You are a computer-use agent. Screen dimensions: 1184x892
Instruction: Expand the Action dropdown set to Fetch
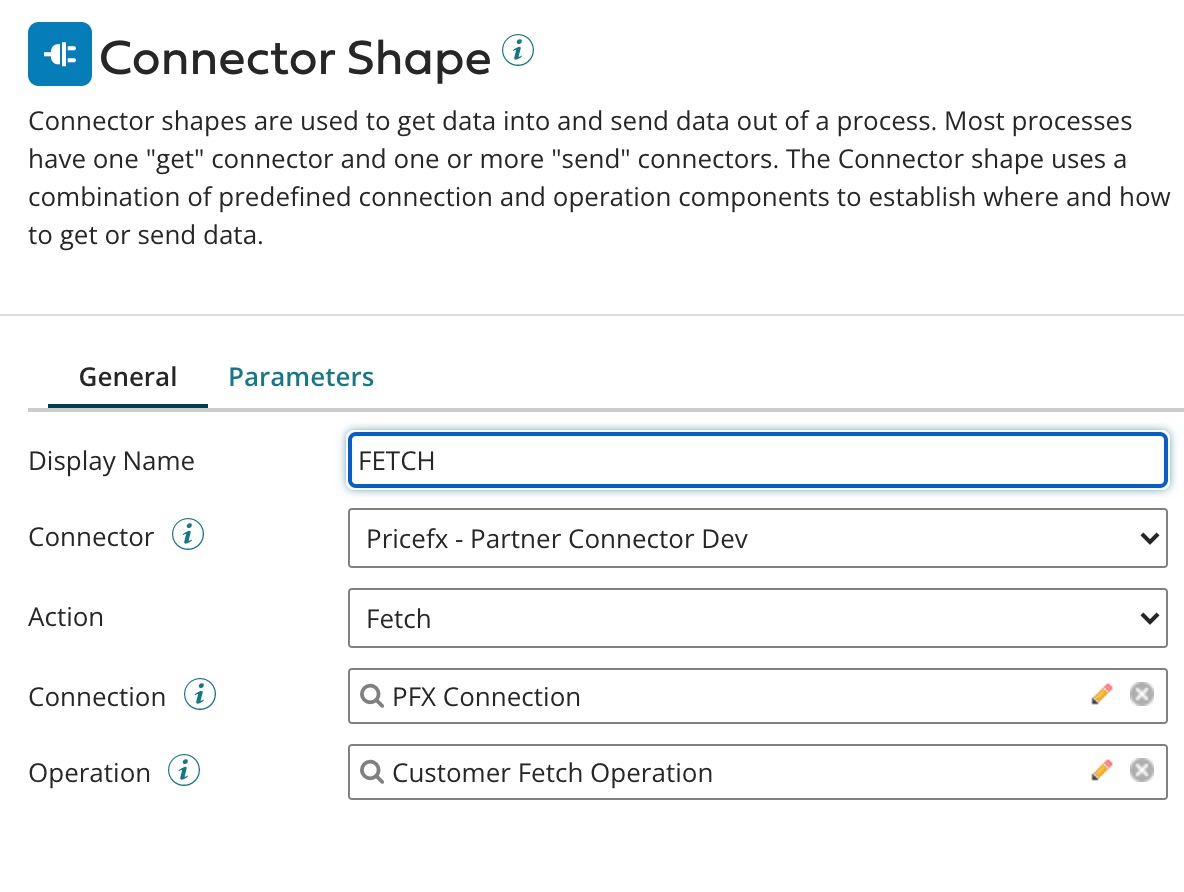(757, 618)
